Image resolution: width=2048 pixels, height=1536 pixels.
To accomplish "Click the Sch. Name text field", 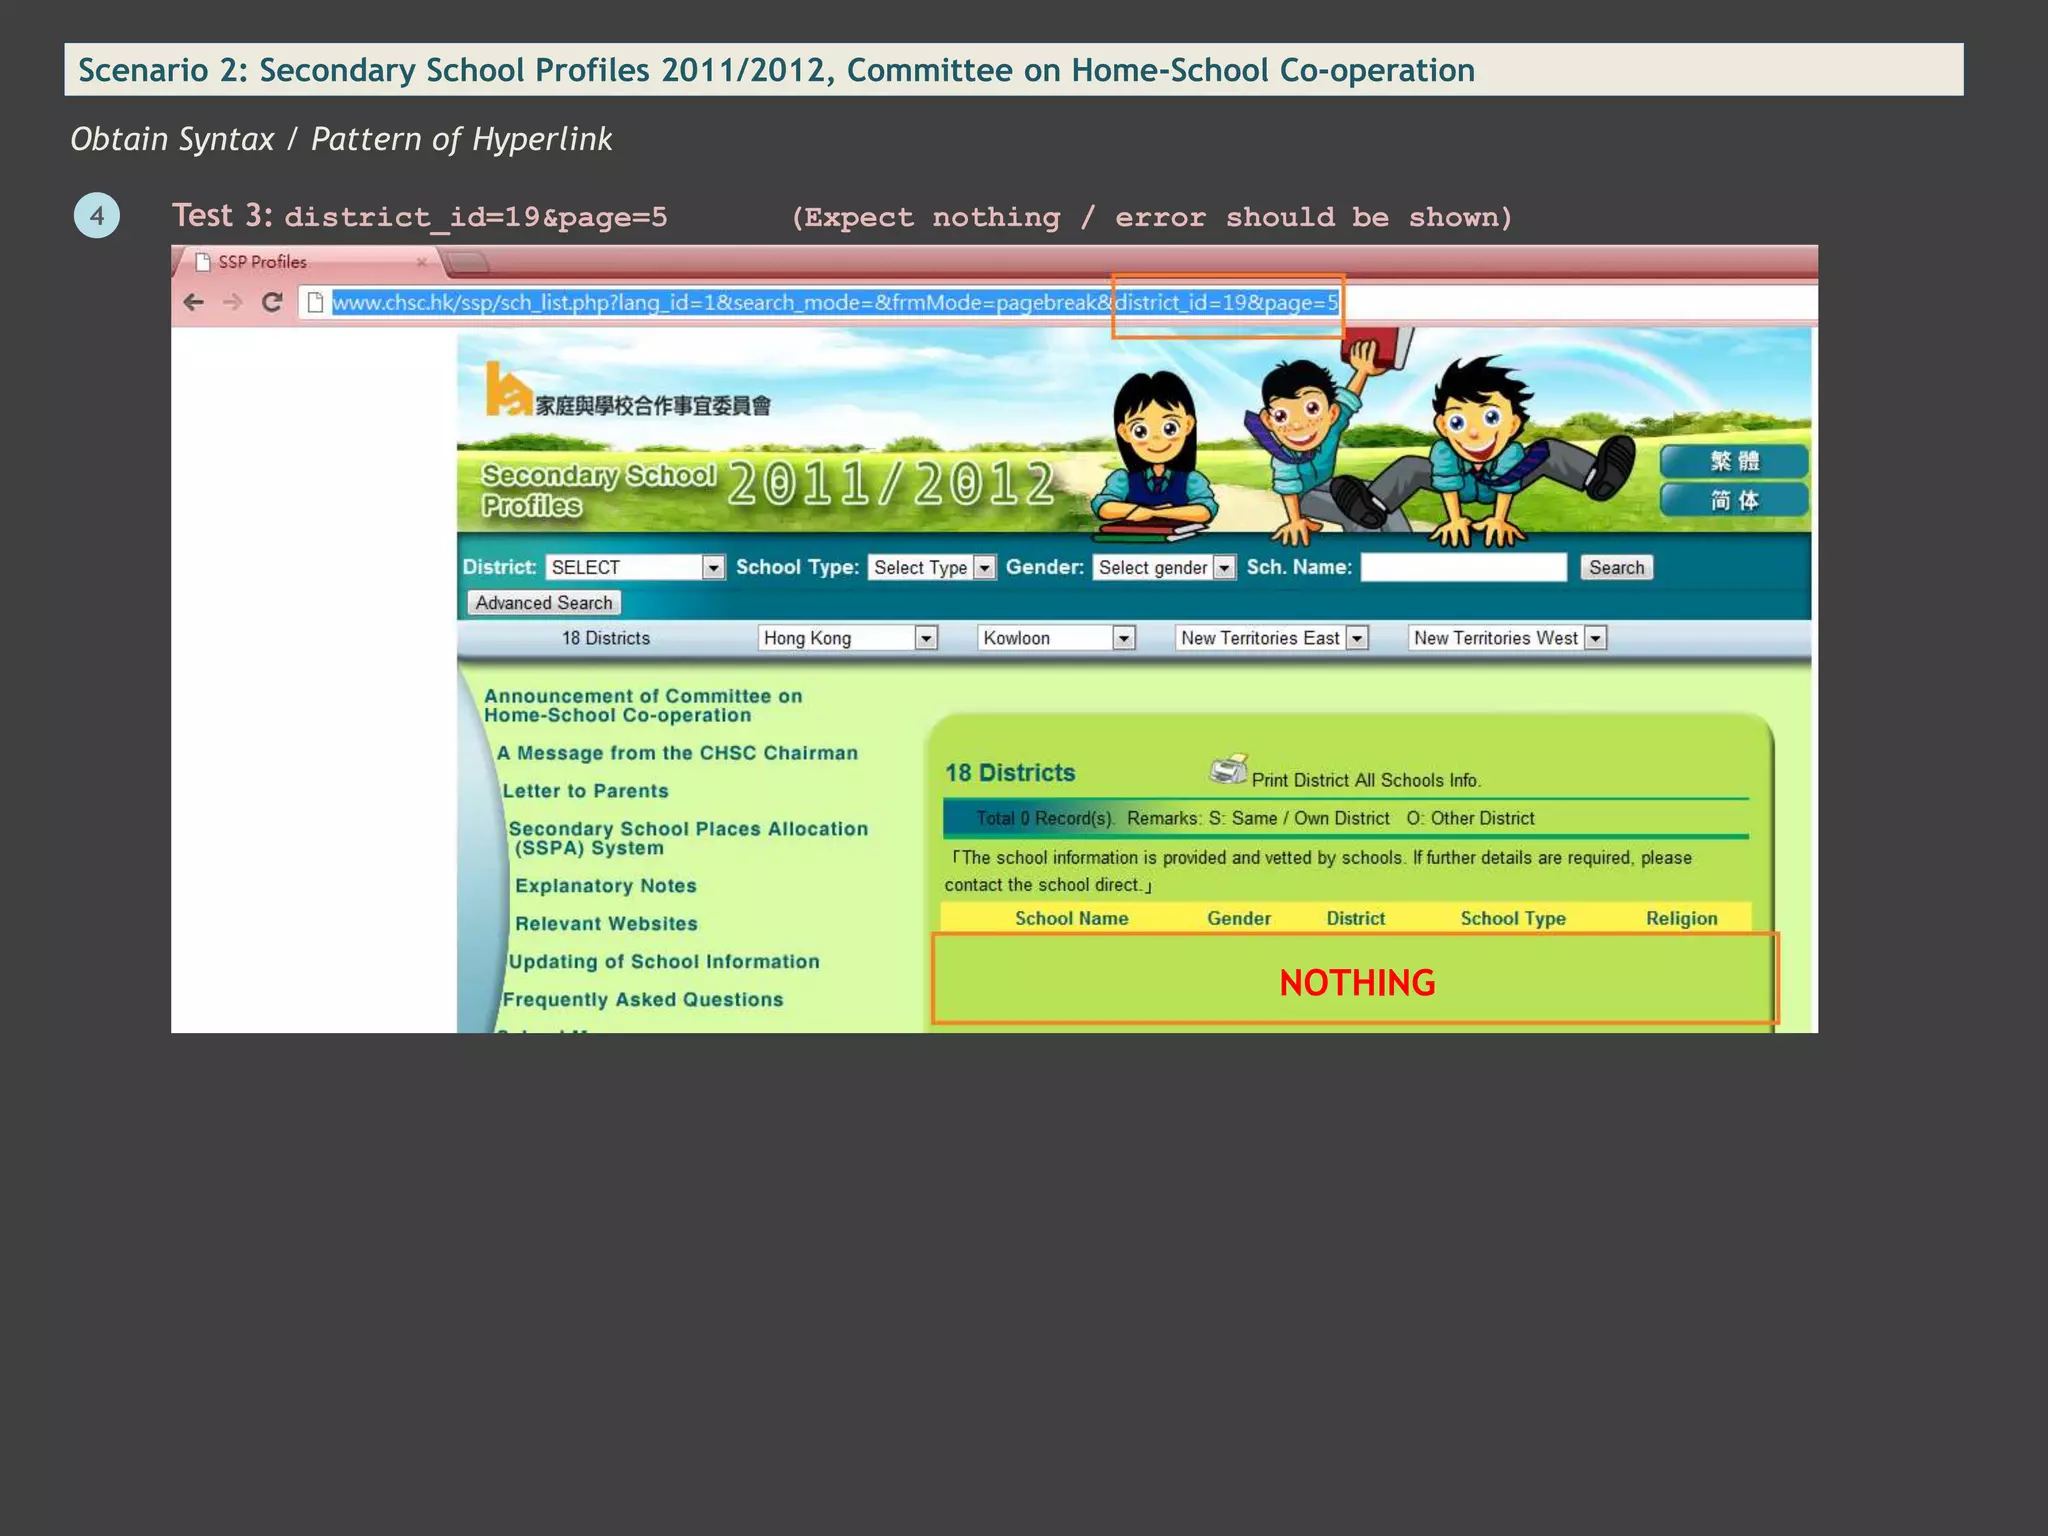I will point(1464,567).
